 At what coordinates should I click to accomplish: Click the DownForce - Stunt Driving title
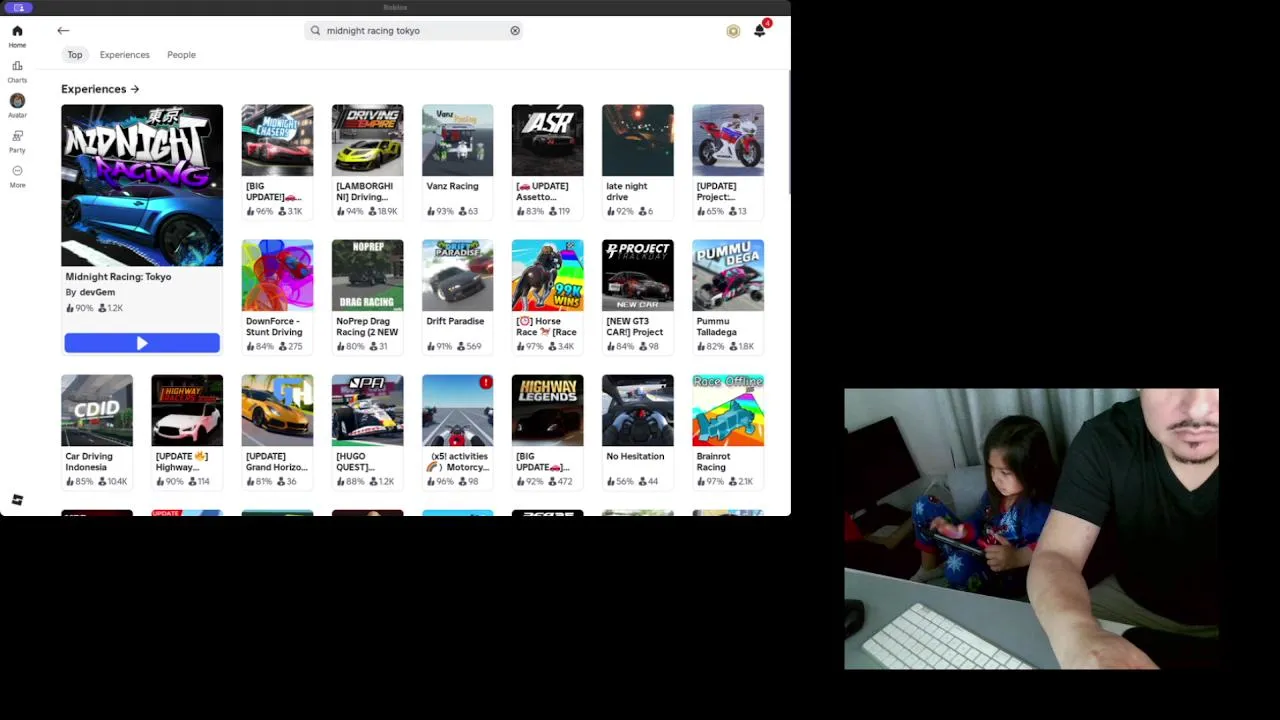[x=274, y=327]
